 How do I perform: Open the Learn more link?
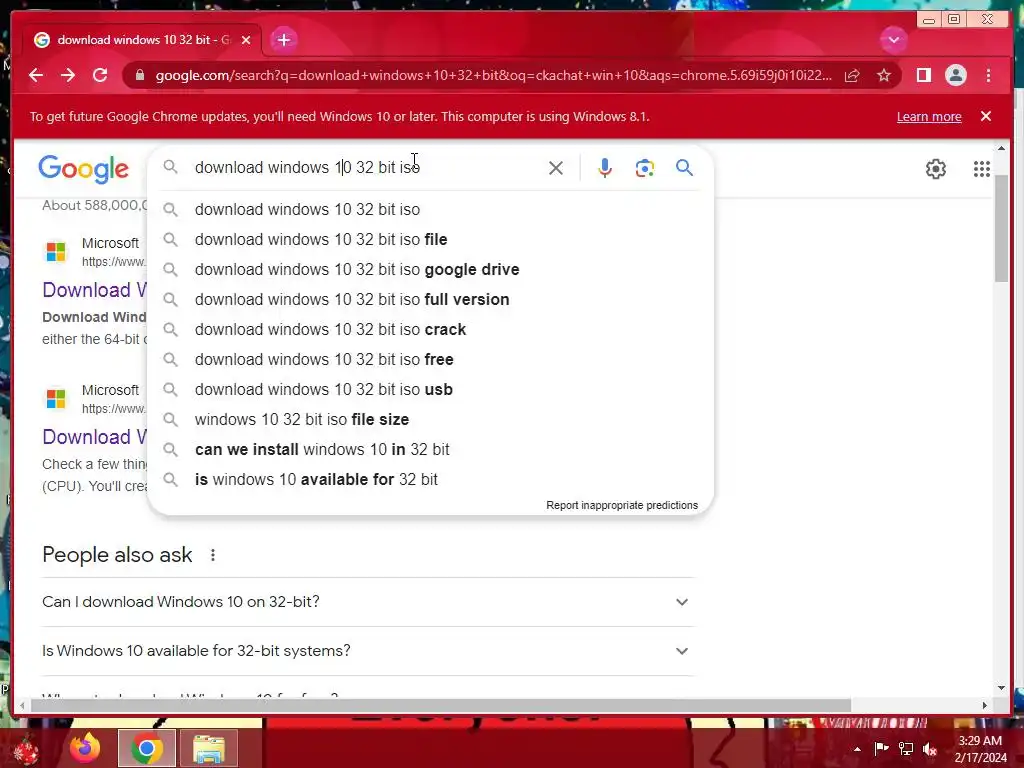(929, 116)
